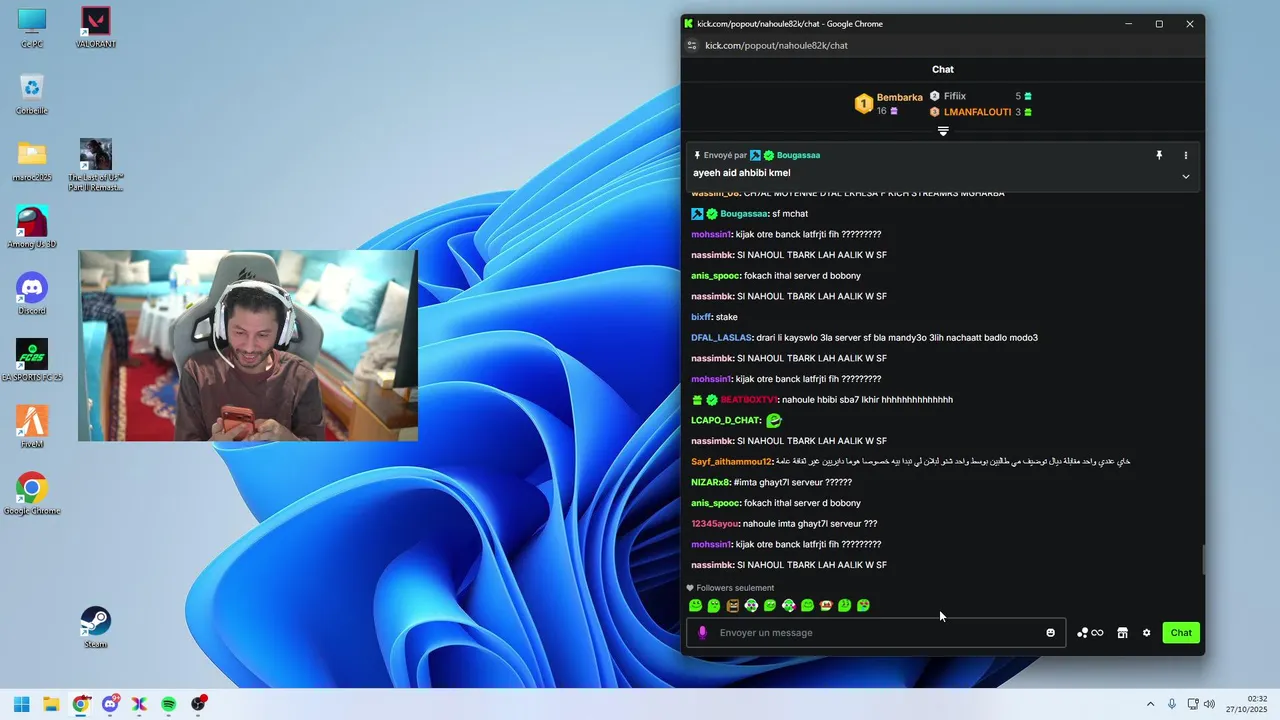Screen dimensions: 1280x720
Task: Click the pin icon on pinned message
Action: pyautogui.click(x=1159, y=155)
